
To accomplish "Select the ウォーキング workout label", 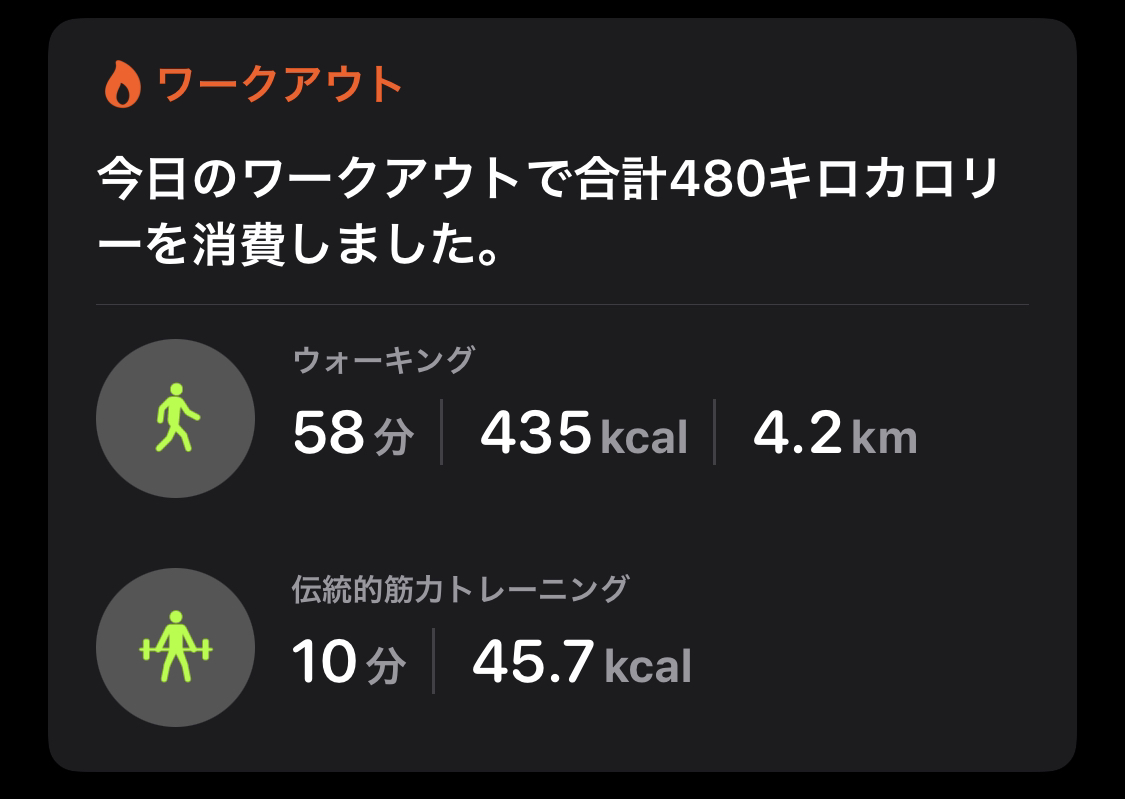I will click(384, 359).
